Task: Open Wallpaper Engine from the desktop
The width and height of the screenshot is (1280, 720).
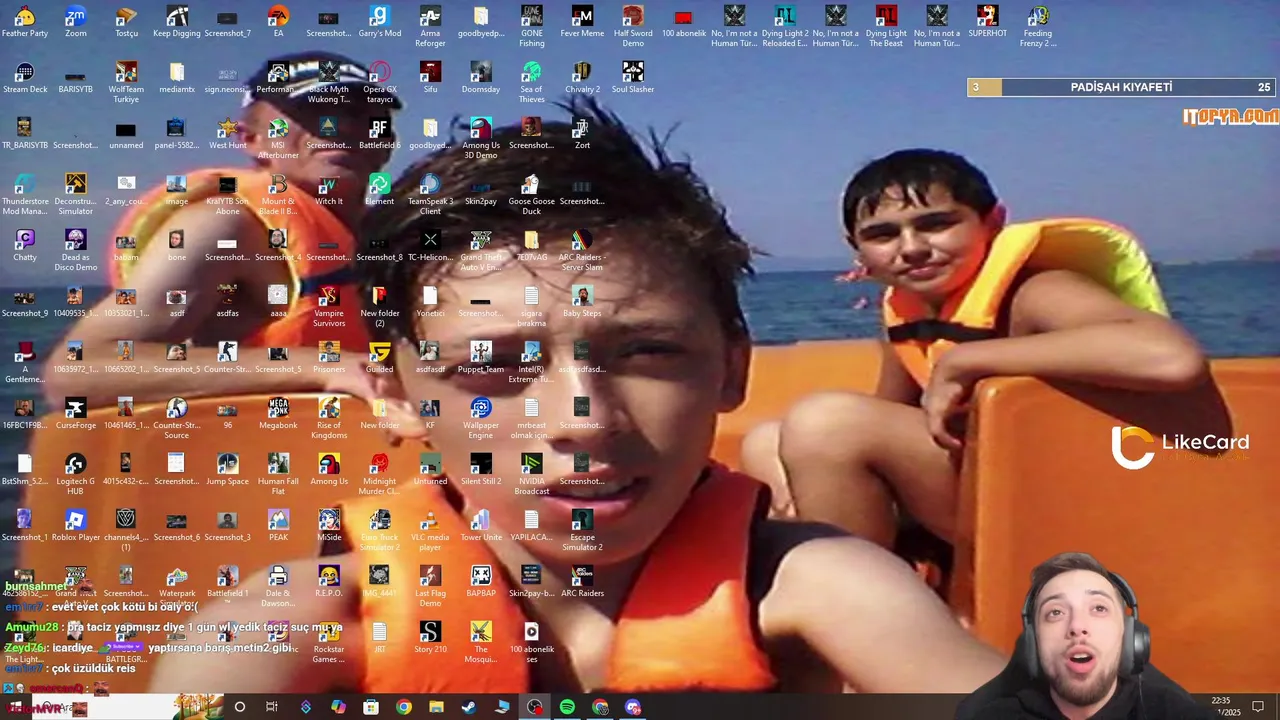Action: click(481, 409)
